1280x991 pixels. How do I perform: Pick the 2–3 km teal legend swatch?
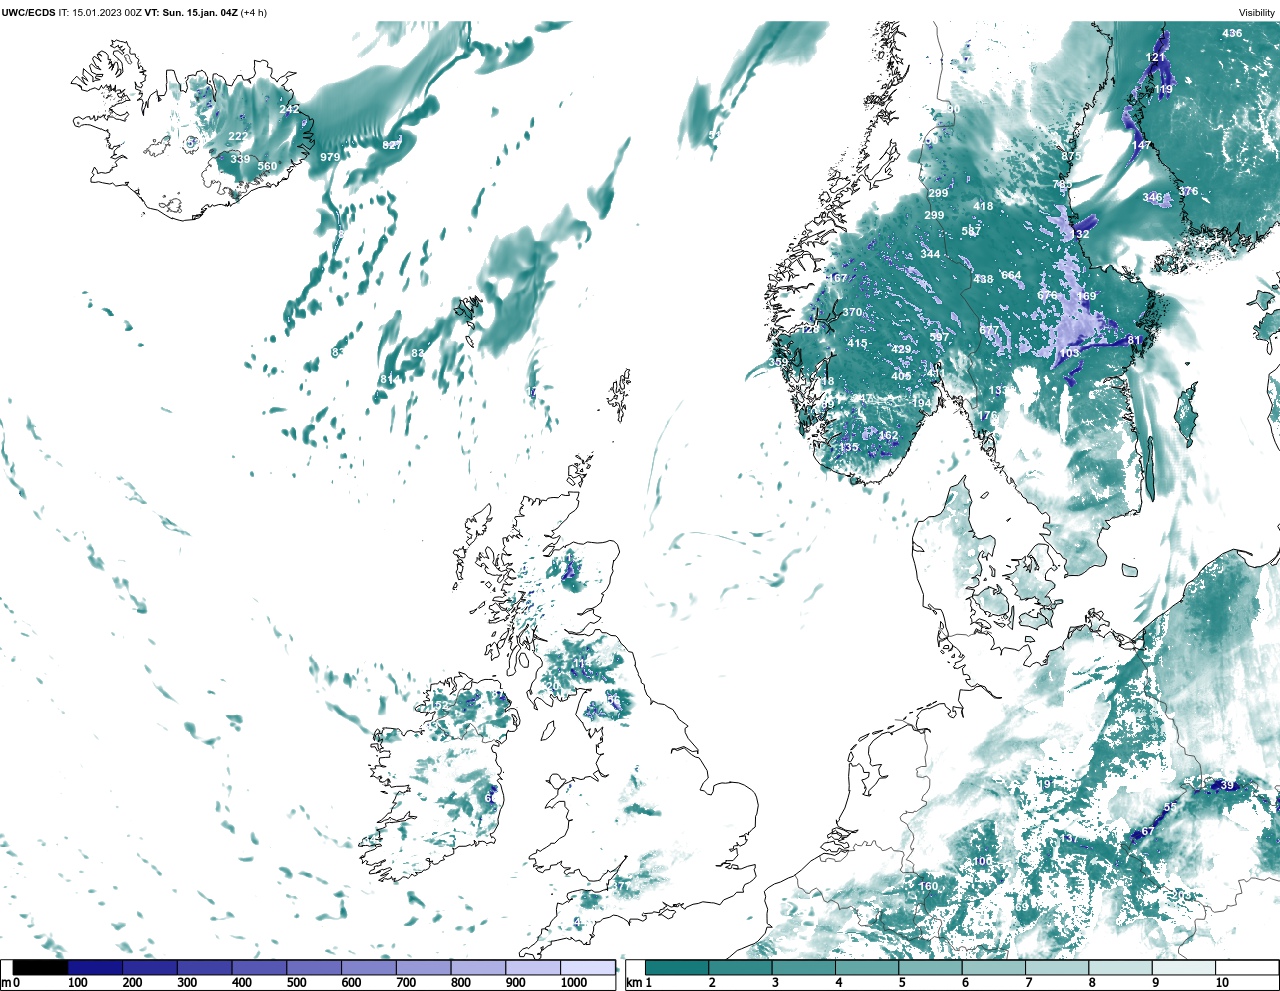pyautogui.click(x=740, y=968)
